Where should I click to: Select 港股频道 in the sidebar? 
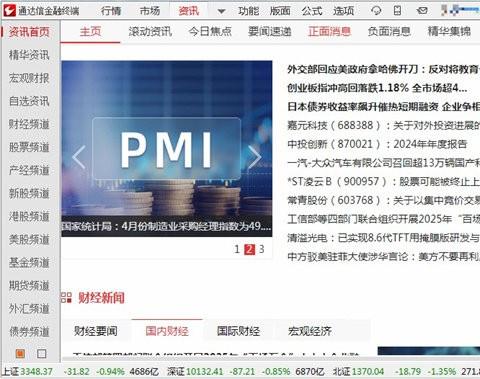pyautogui.click(x=29, y=217)
